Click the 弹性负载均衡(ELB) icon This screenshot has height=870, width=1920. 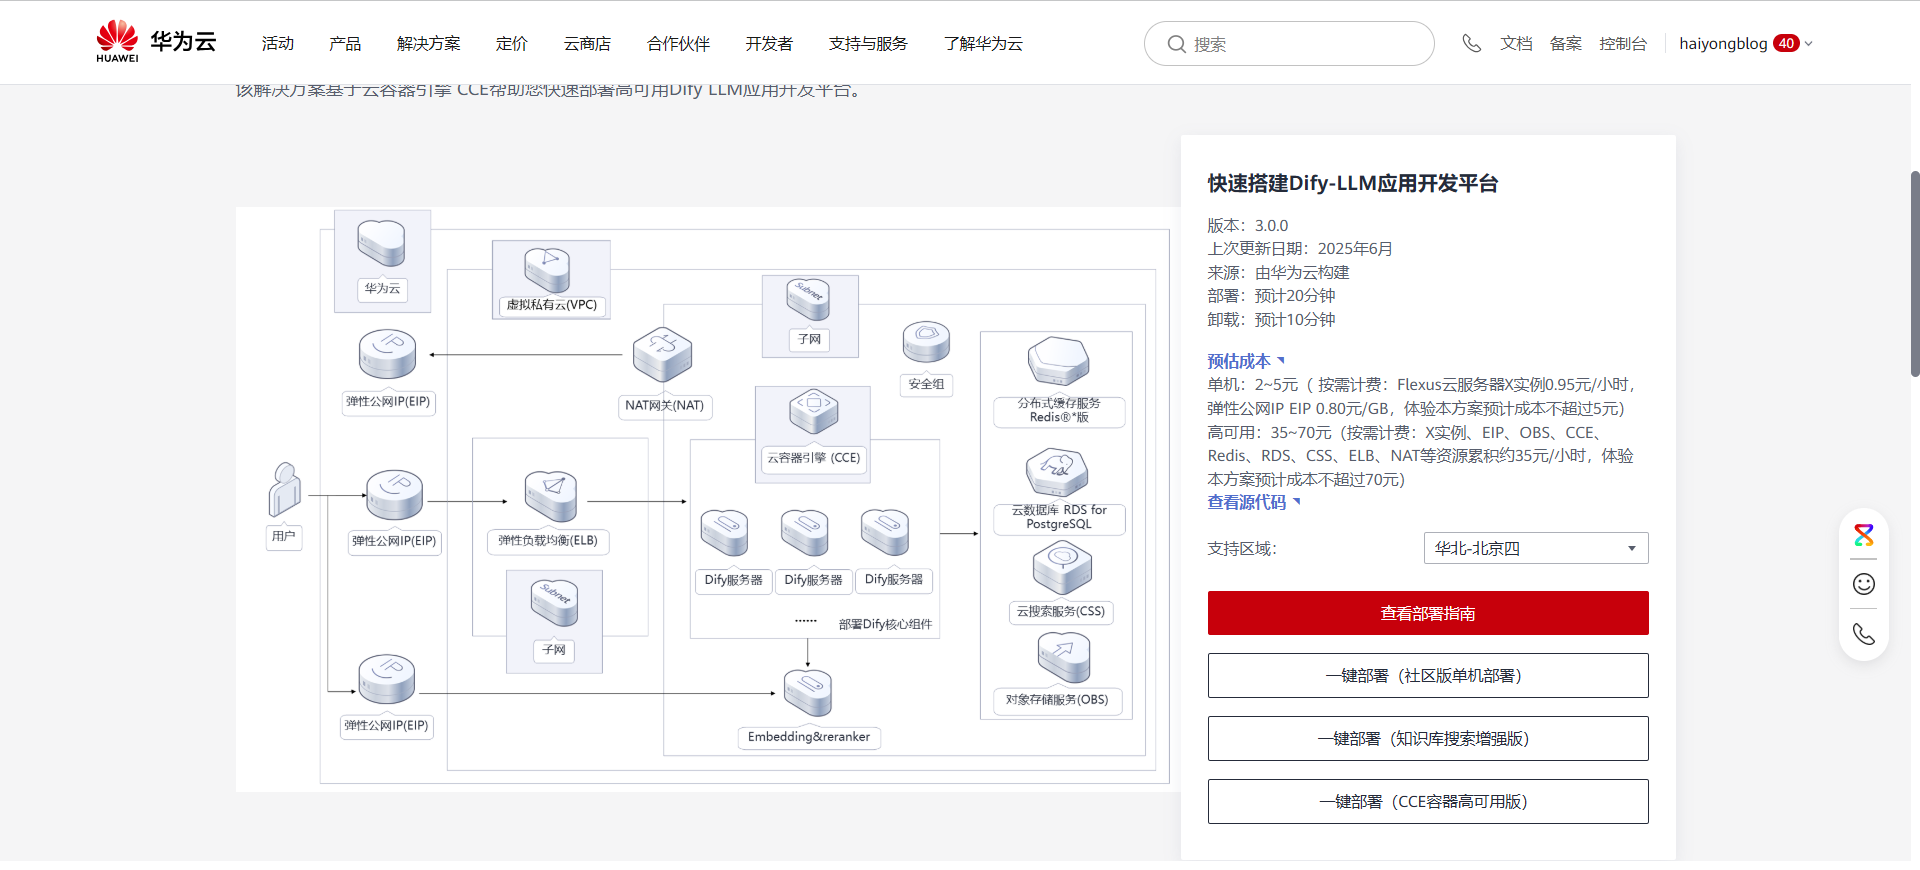pos(550,496)
